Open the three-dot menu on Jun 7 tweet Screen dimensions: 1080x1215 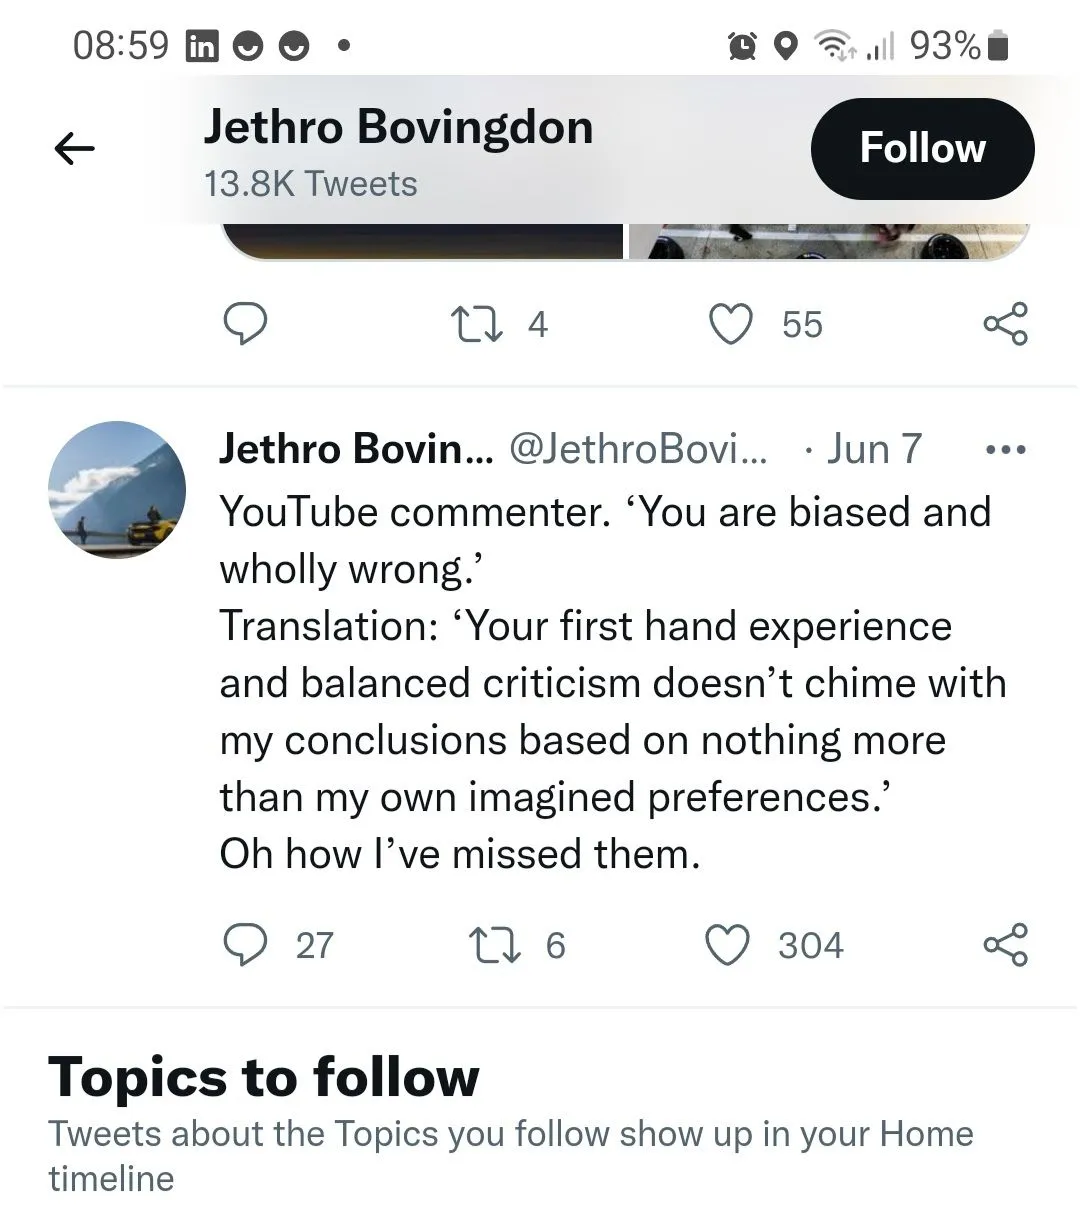click(x=1005, y=449)
